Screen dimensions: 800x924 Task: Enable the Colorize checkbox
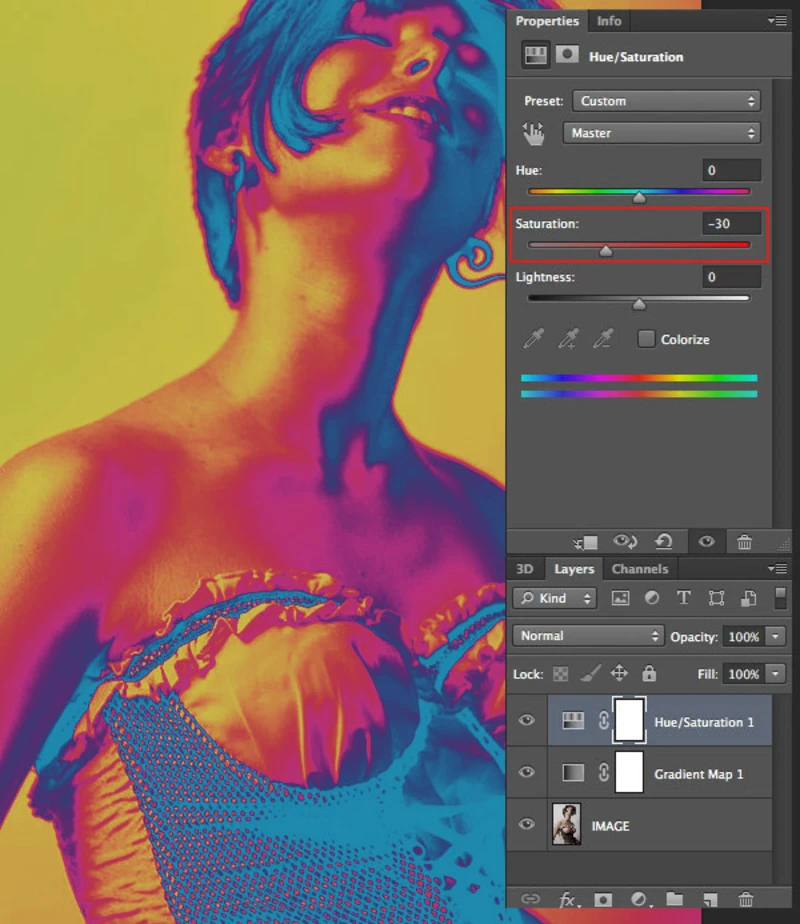click(x=646, y=338)
